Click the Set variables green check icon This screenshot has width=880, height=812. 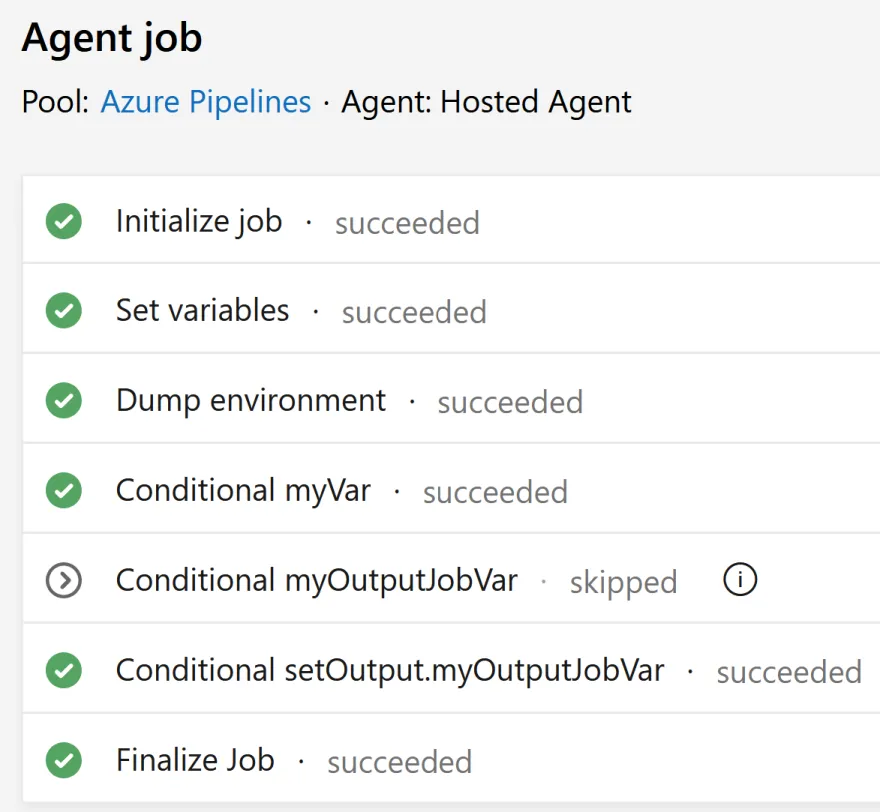64,311
